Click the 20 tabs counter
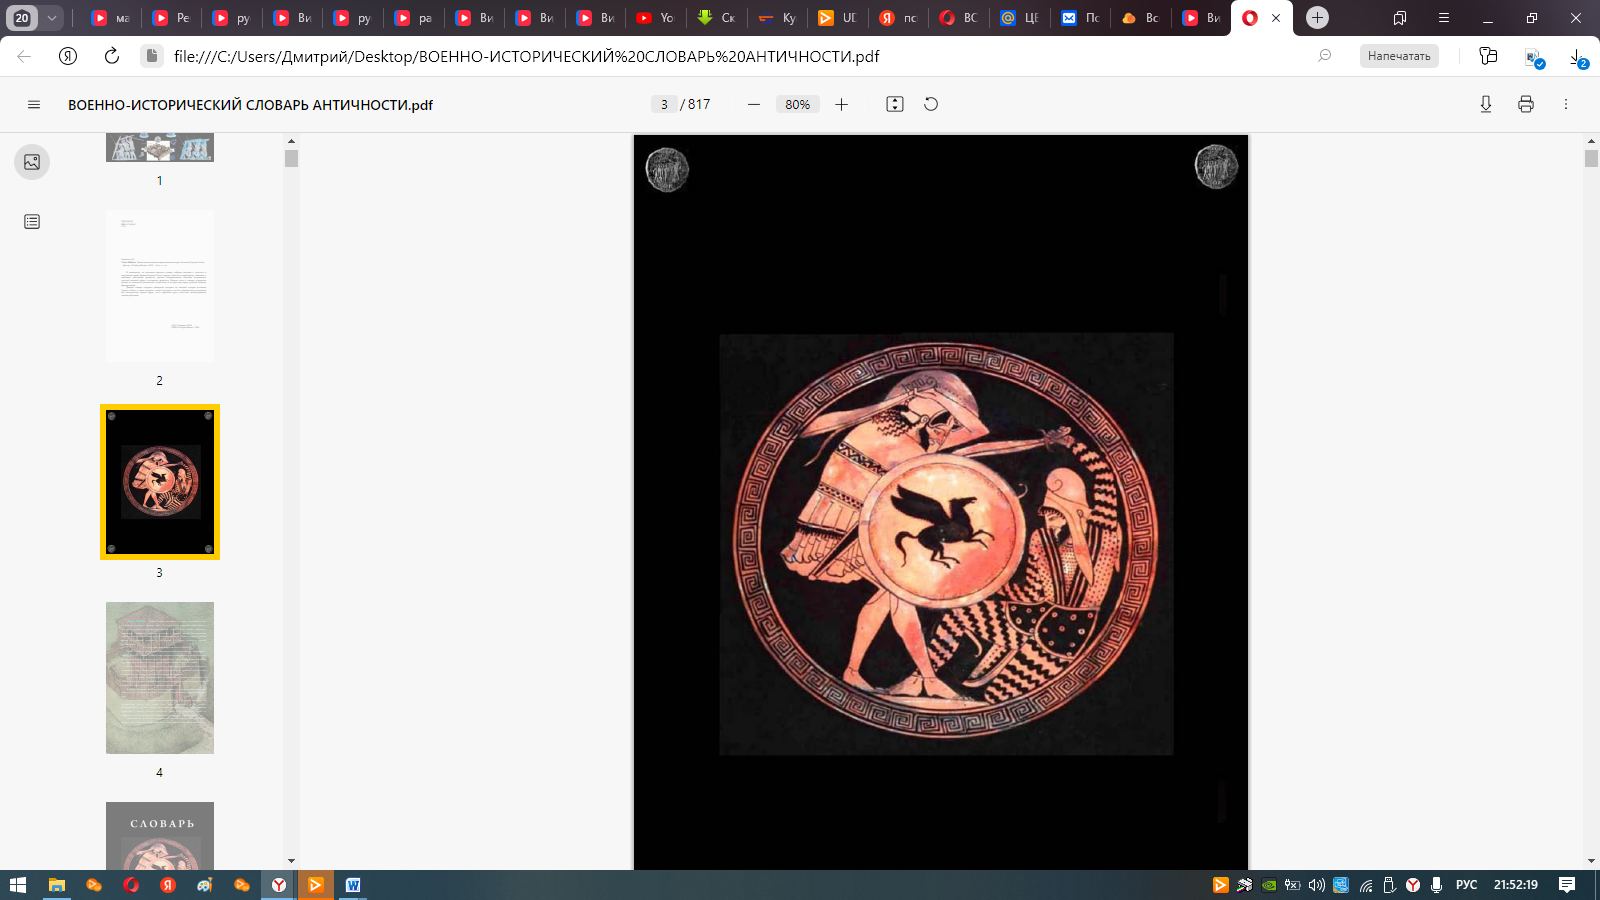 tap(22, 18)
